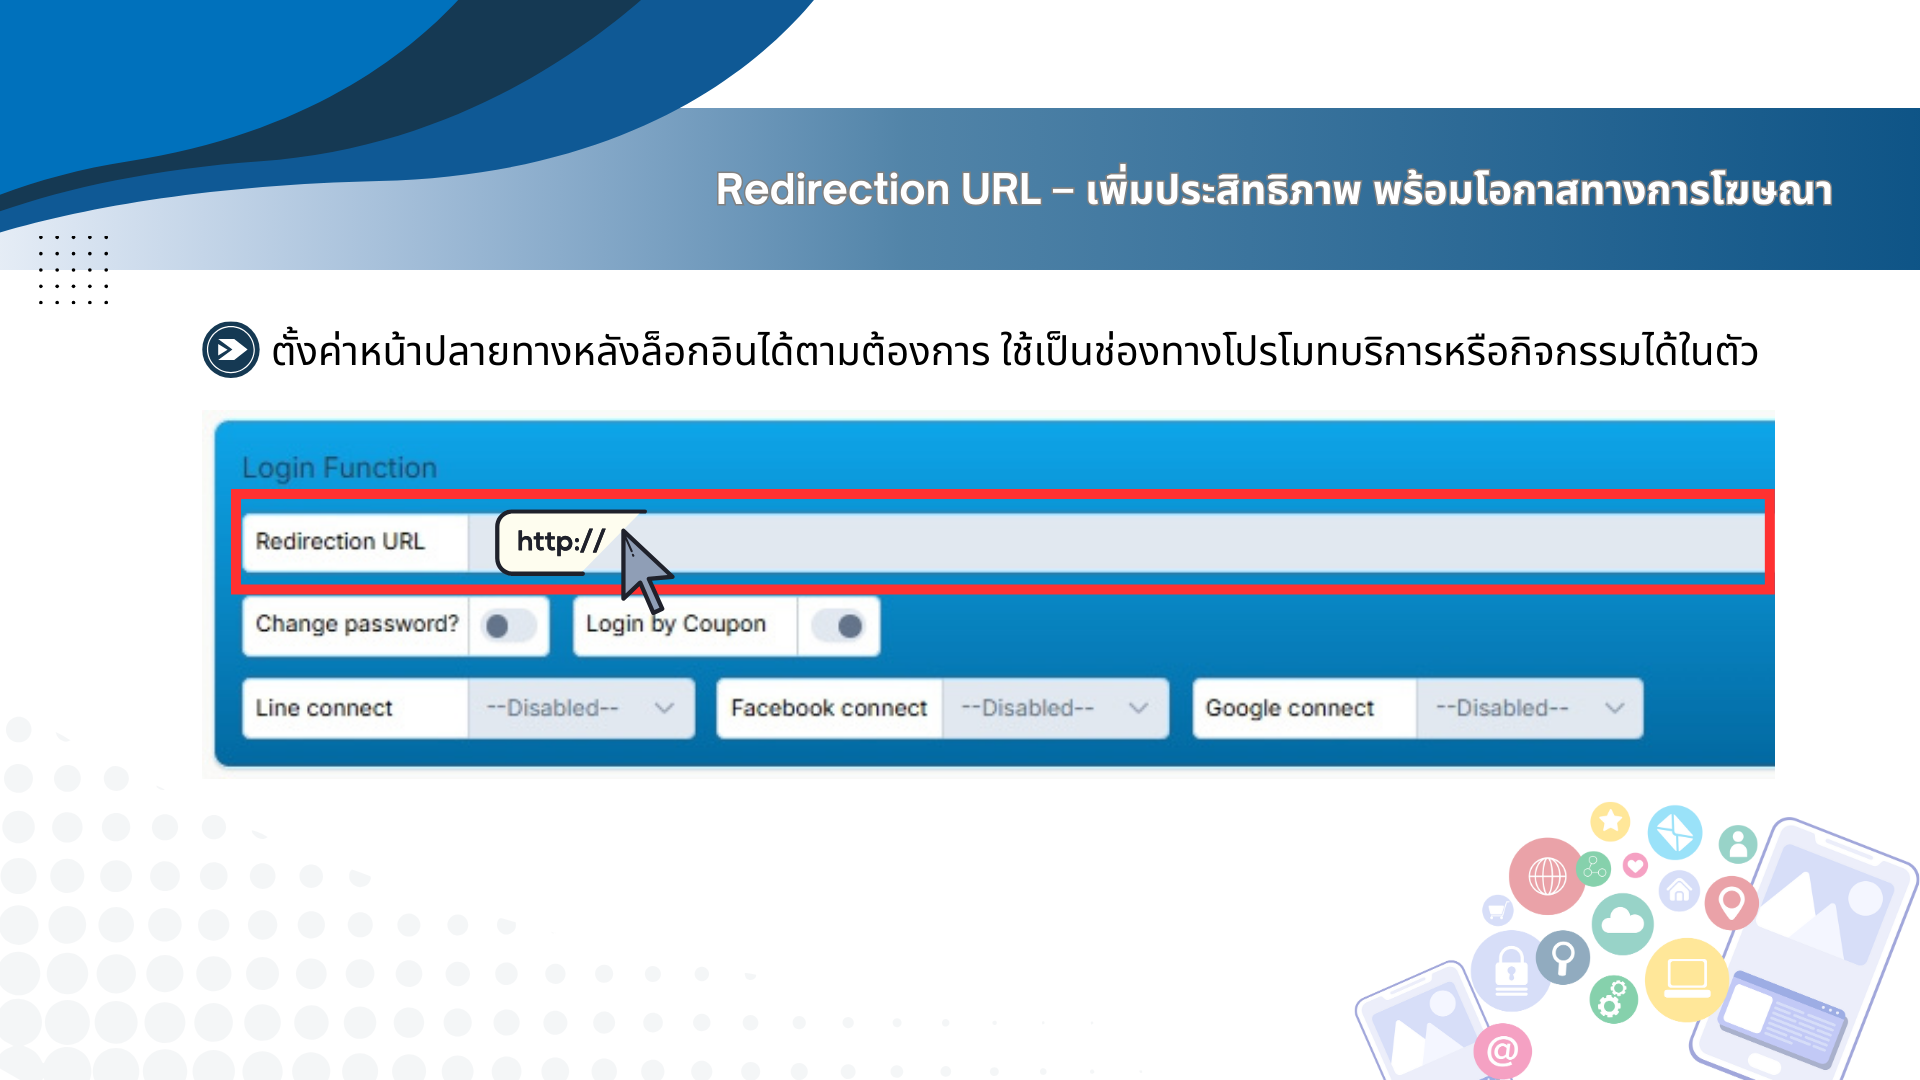Click the arrow bullet icon beside Thai text
Screen dimensions: 1920x1080
coord(231,350)
